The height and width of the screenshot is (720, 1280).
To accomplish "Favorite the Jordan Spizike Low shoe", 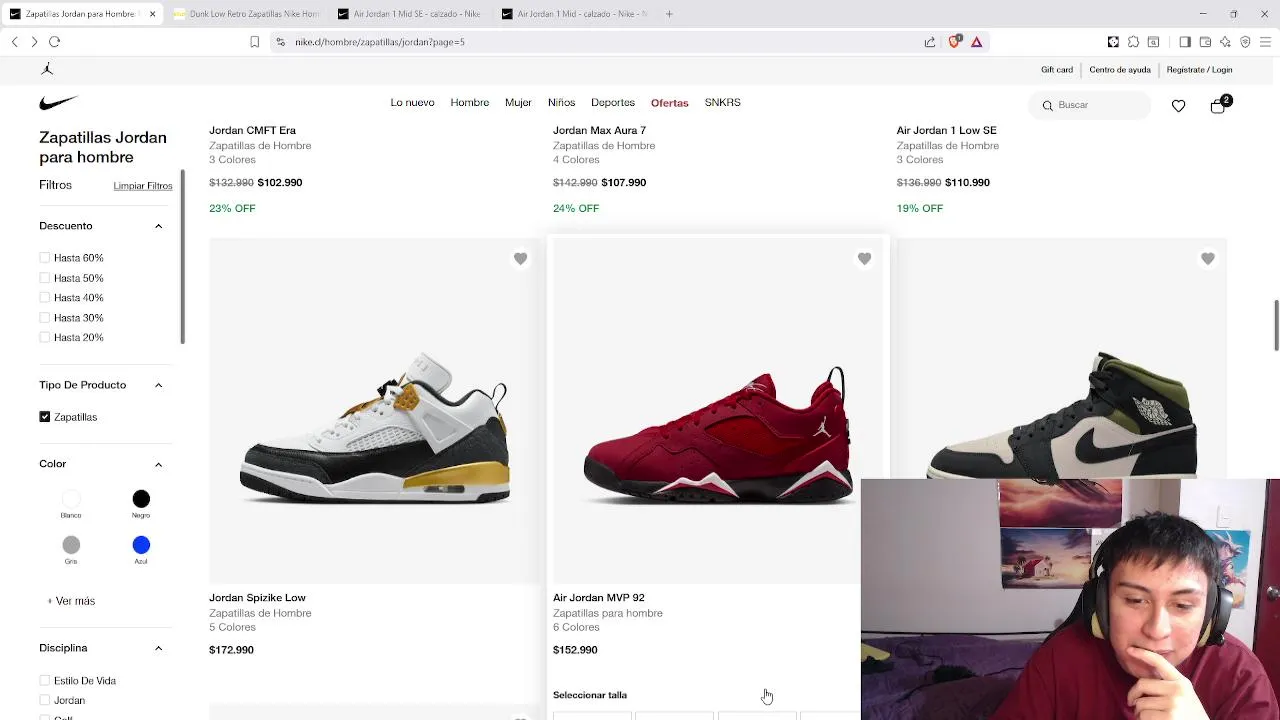I will coord(520,259).
